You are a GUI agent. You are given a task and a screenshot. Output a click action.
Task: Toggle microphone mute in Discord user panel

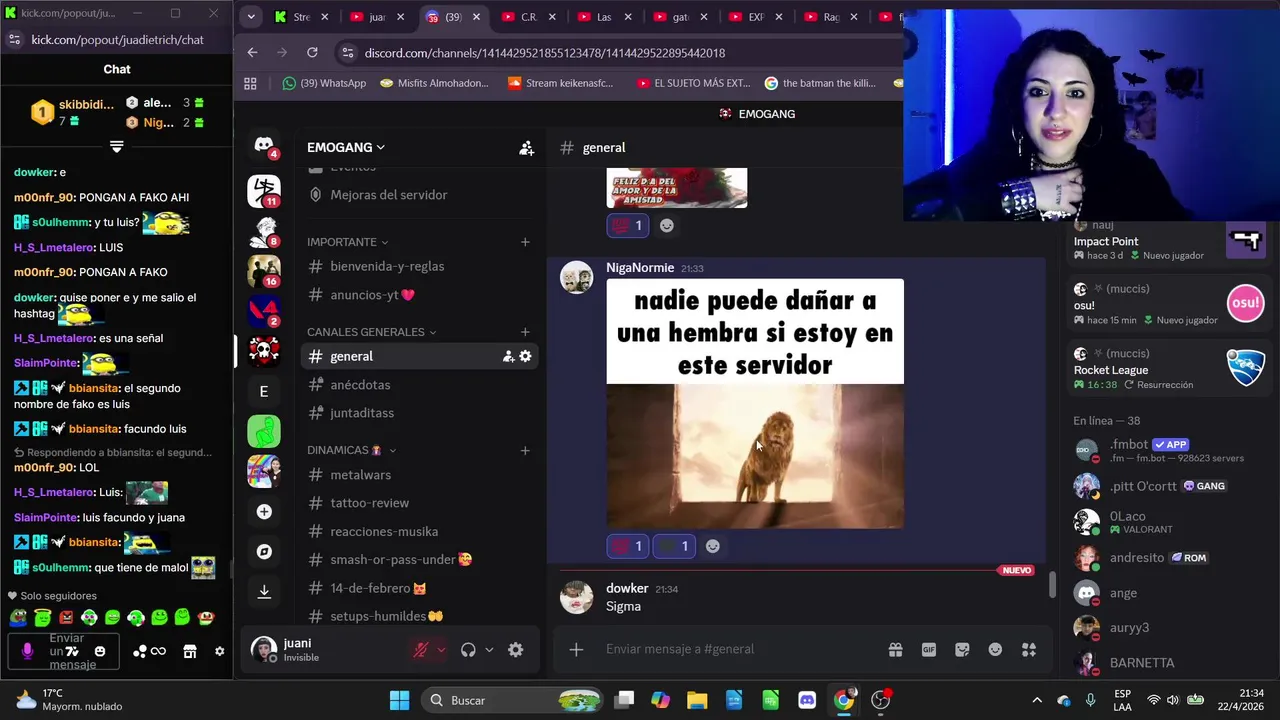click(x=421, y=650)
